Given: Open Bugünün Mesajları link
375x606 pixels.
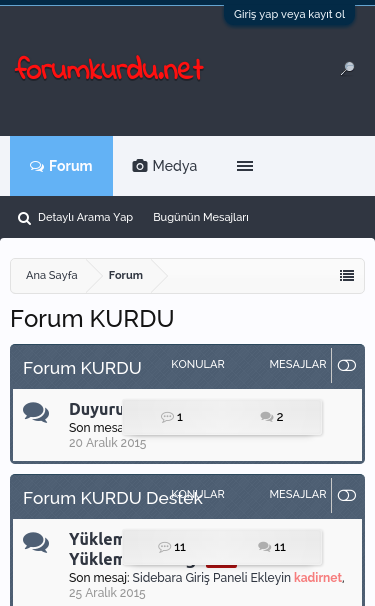Looking at the screenshot, I should click(201, 217).
